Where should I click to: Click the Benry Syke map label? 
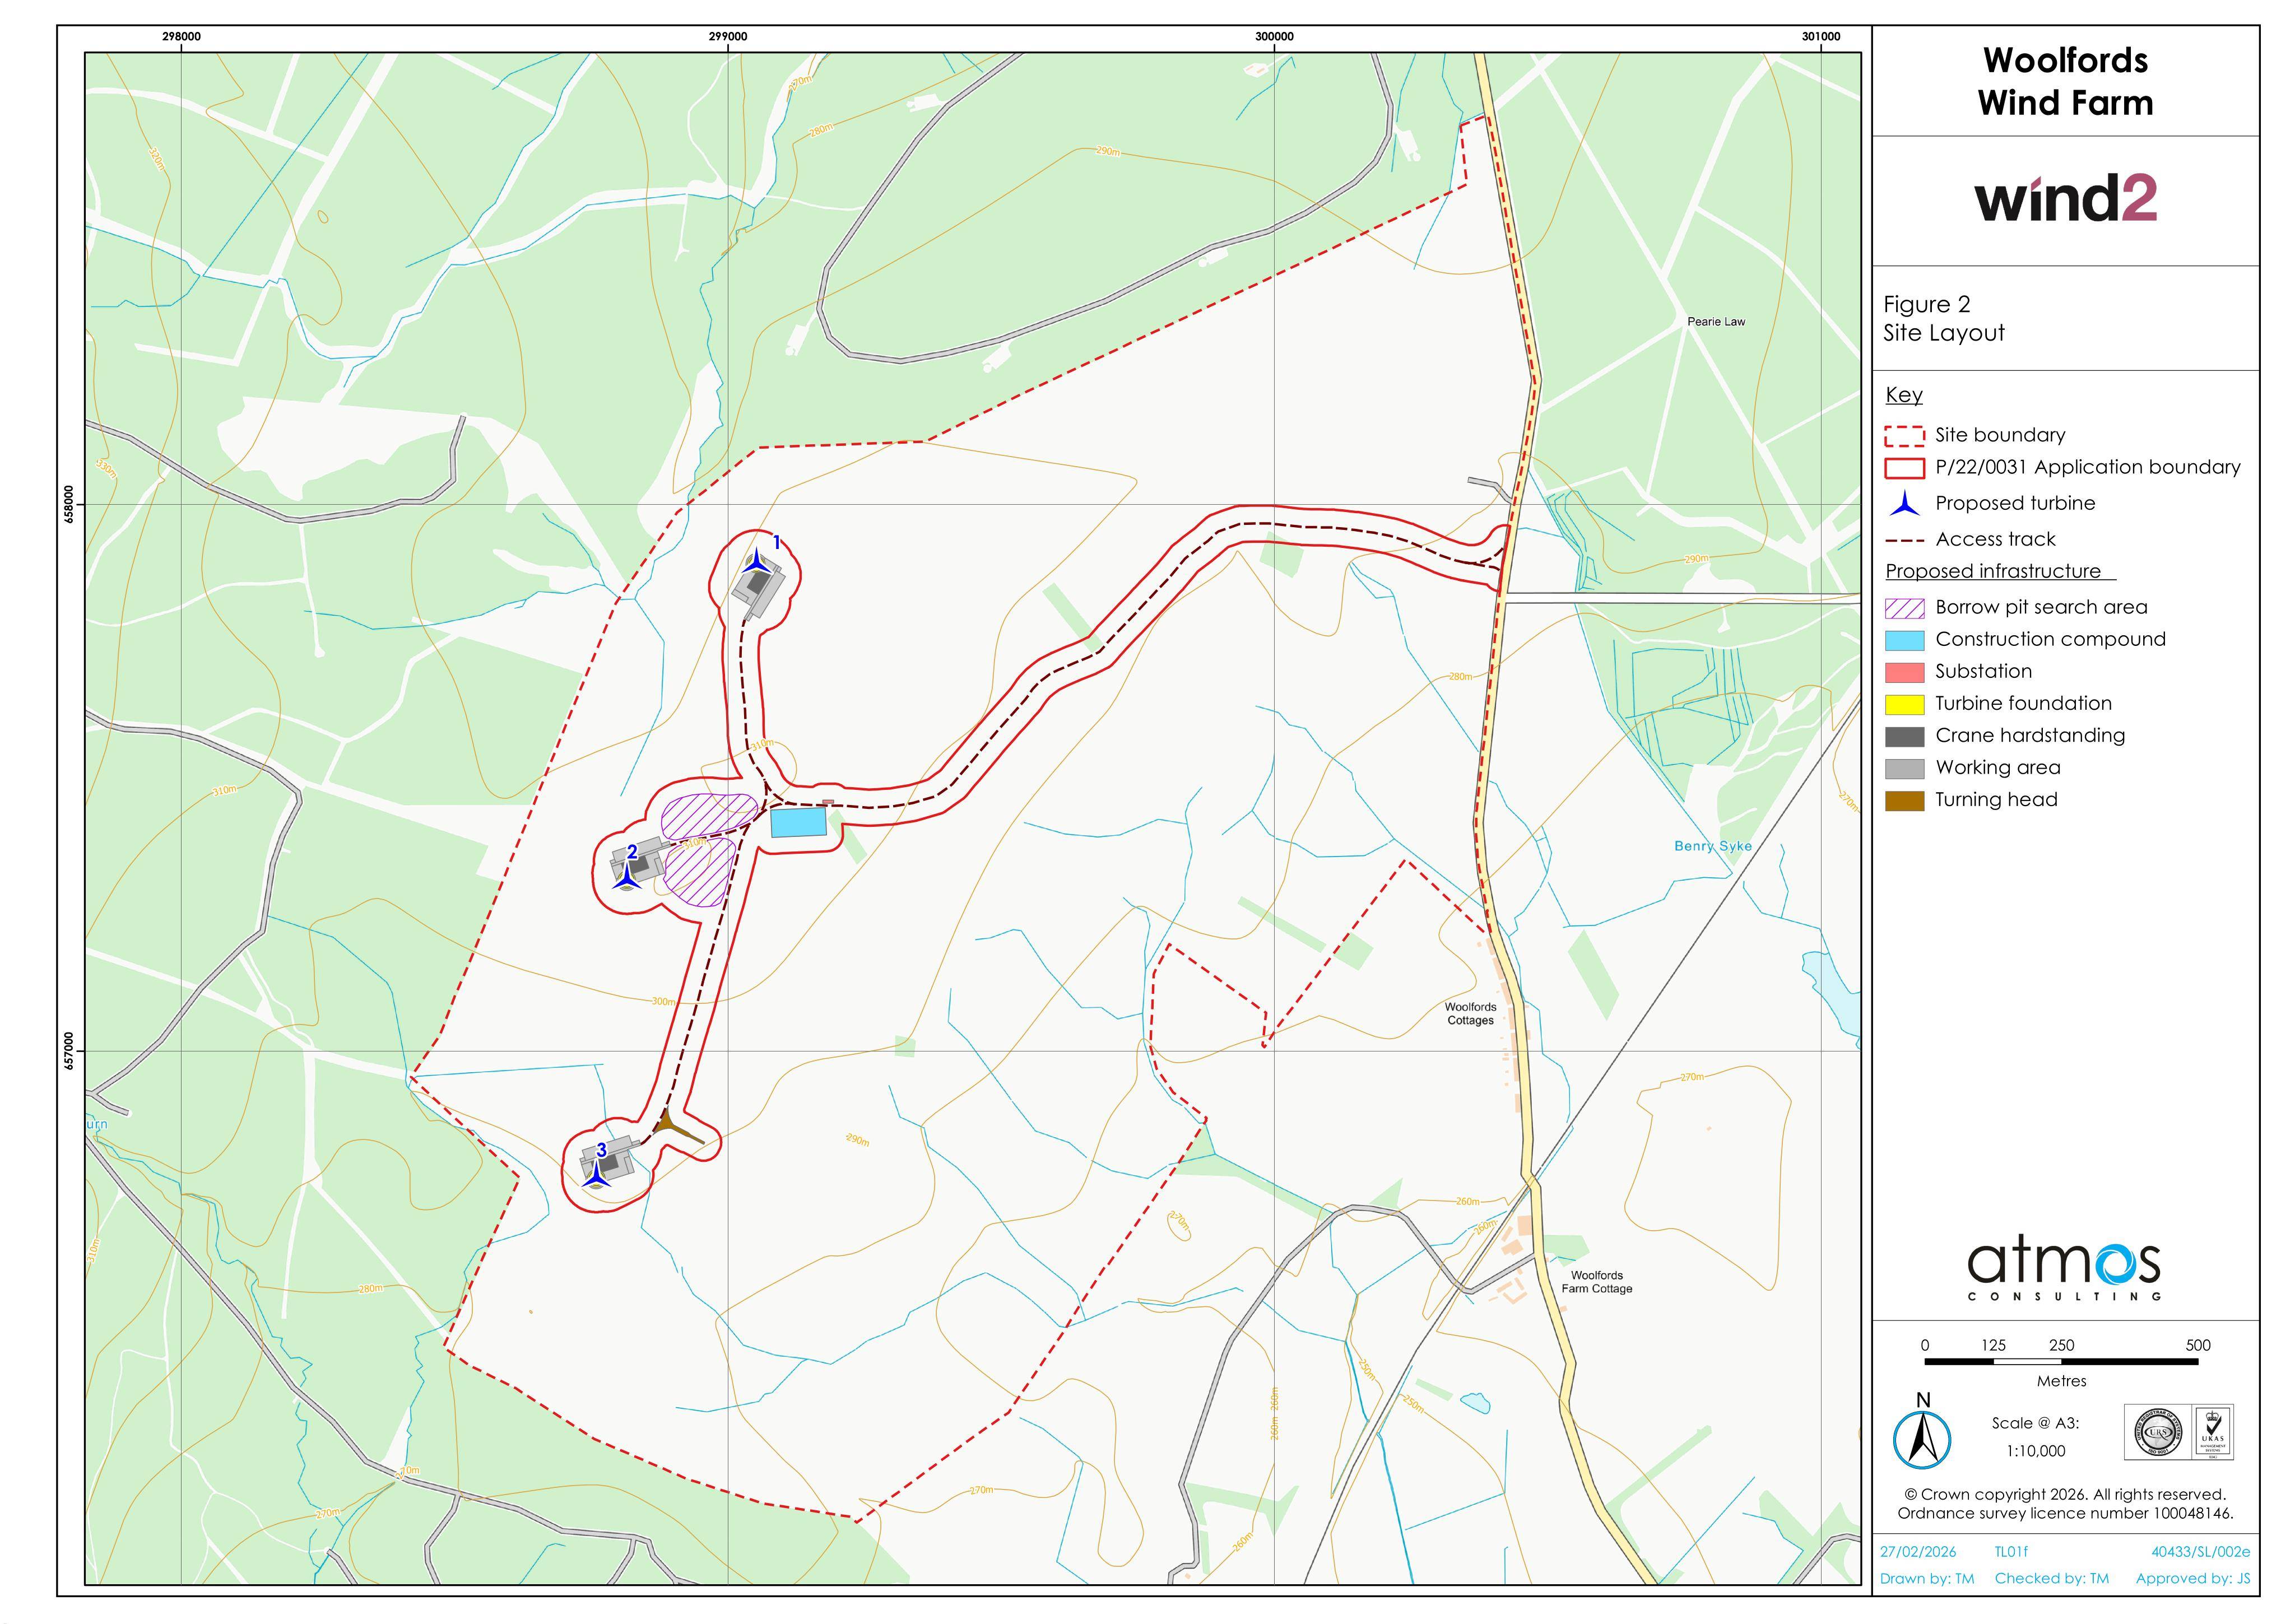(1713, 846)
